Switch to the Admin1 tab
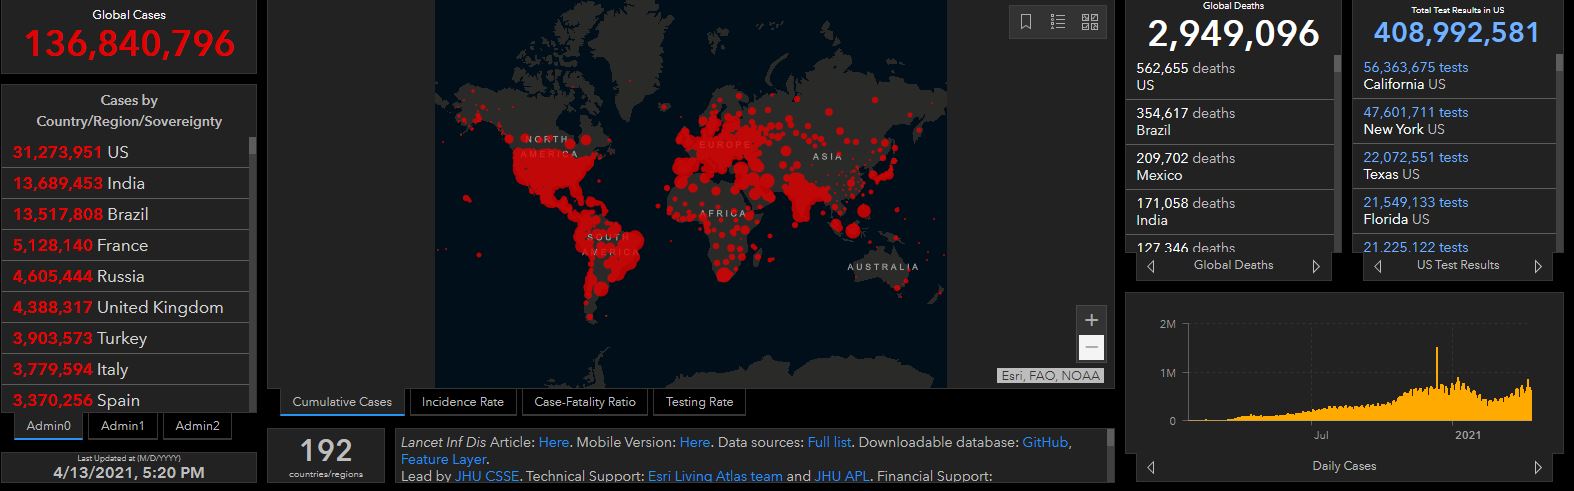The width and height of the screenshot is (1574, 491). tap(123, 426)
